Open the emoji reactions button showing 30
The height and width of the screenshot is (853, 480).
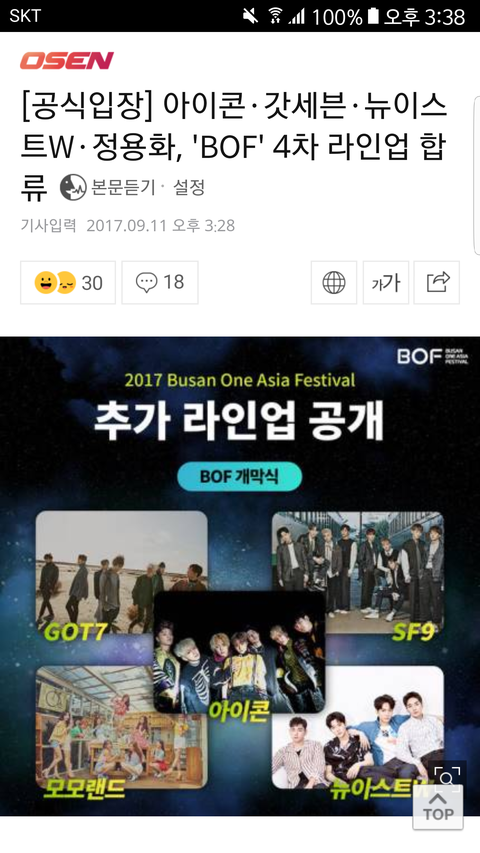(68, 282)
